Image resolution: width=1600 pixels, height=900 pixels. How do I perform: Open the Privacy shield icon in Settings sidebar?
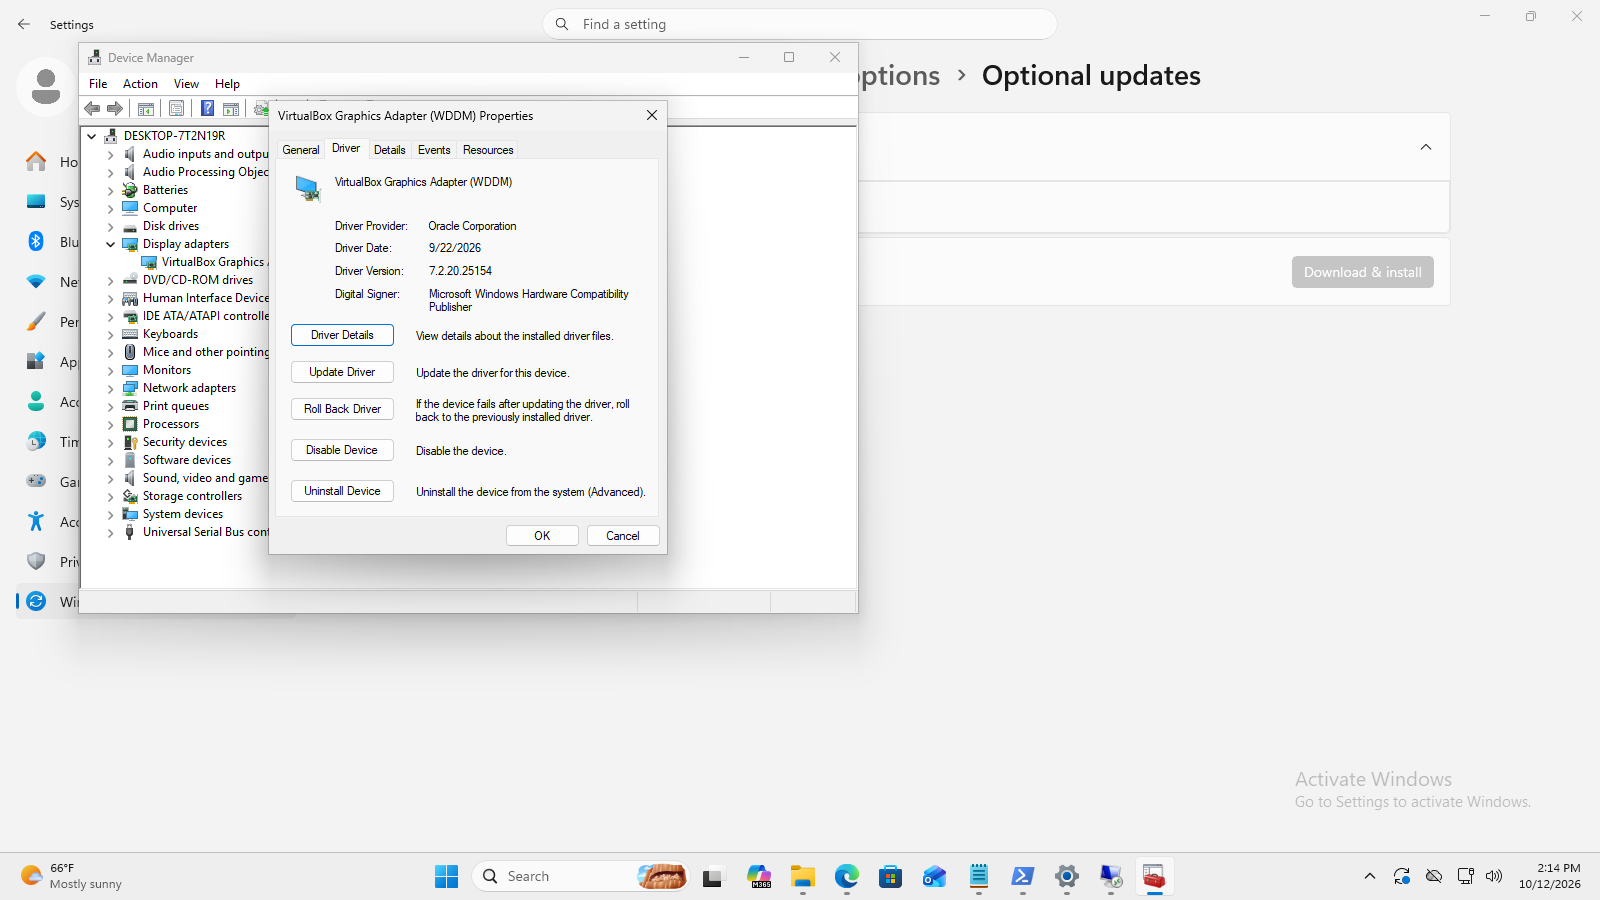tap(36, 561)
